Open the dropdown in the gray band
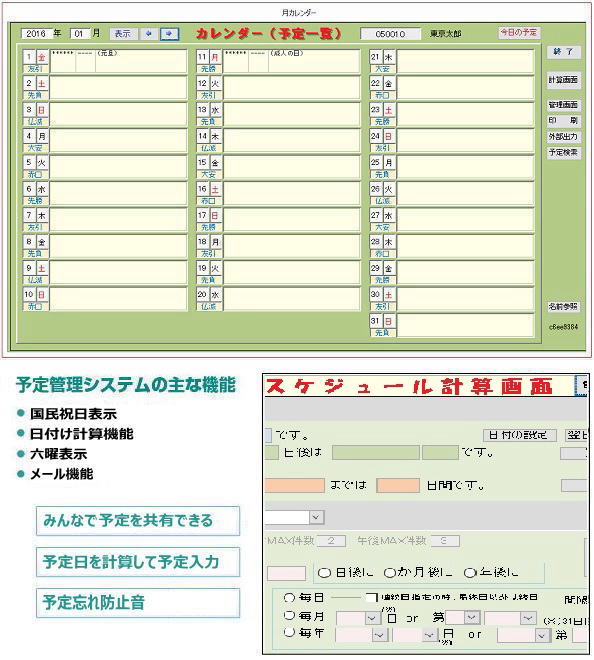The image size is (594, 660). [316, 516]
